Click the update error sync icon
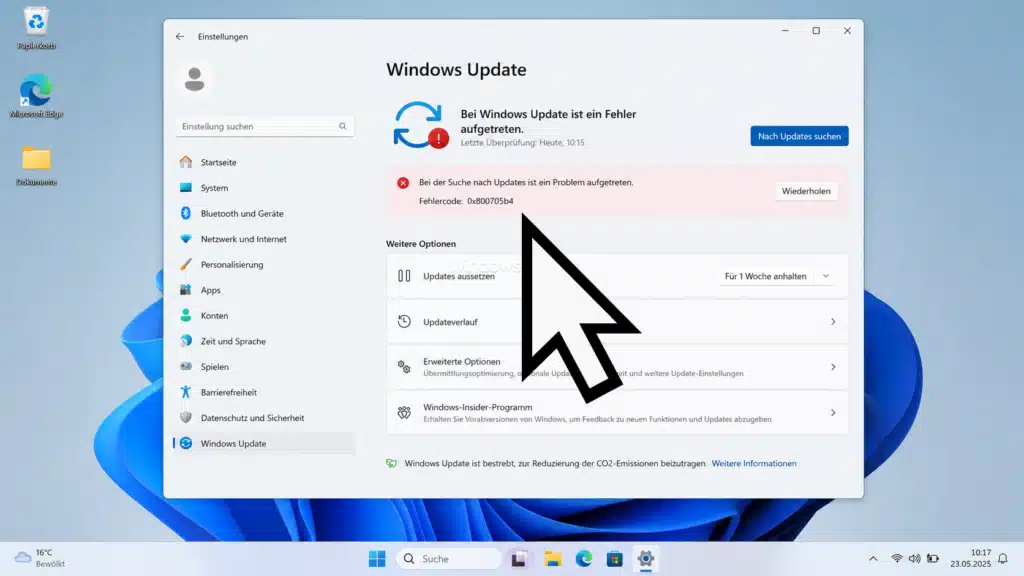This screenshot has width=1024, height=576. point(421,125)
